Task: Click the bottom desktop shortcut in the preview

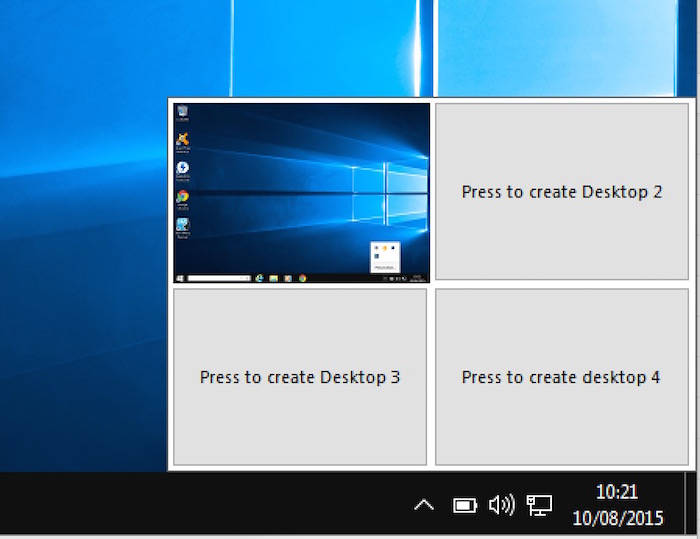Action: tap(183, 226)
